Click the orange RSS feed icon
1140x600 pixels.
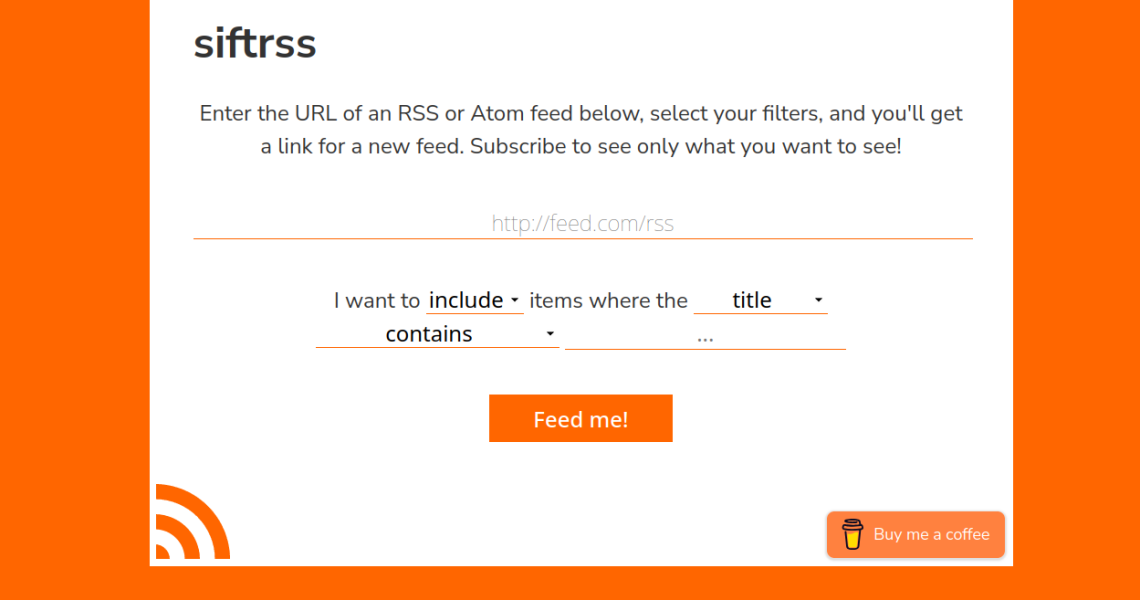191,524
